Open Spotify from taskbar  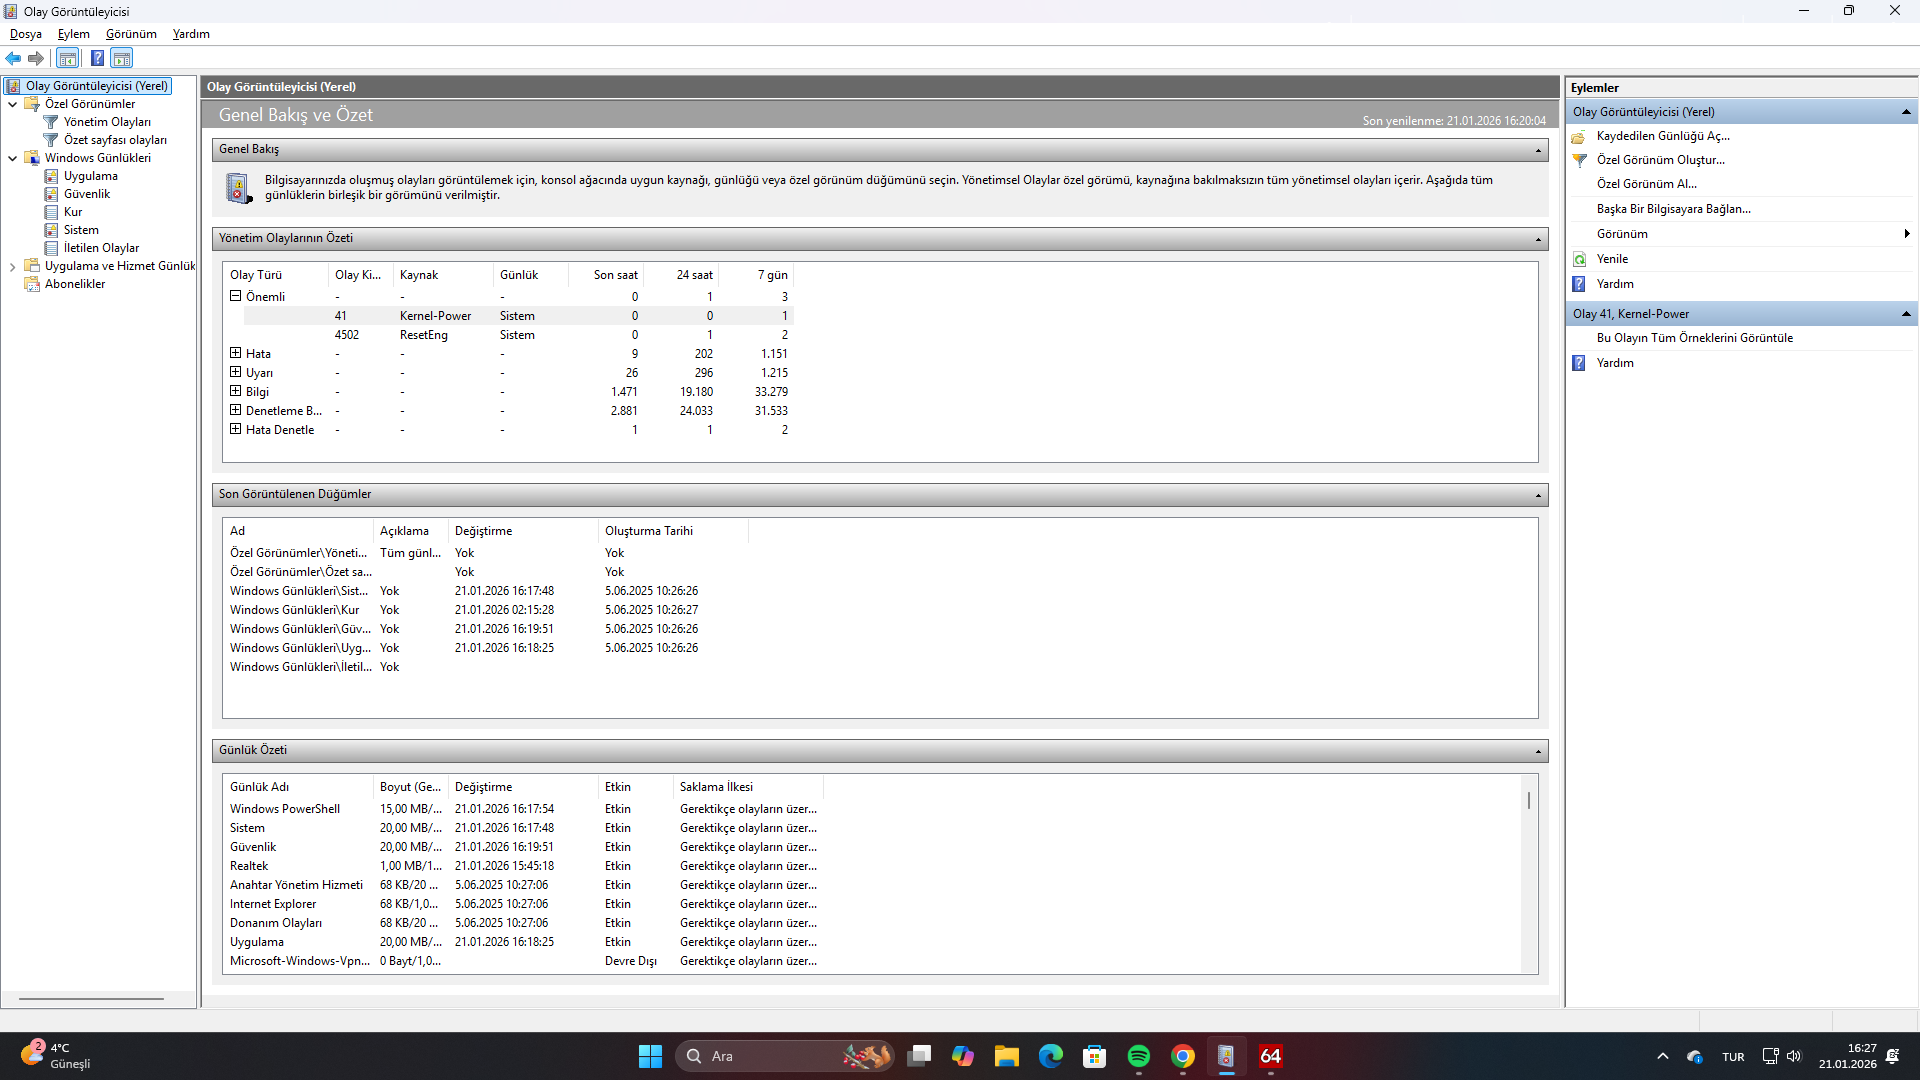[x=1138, y=1056]
